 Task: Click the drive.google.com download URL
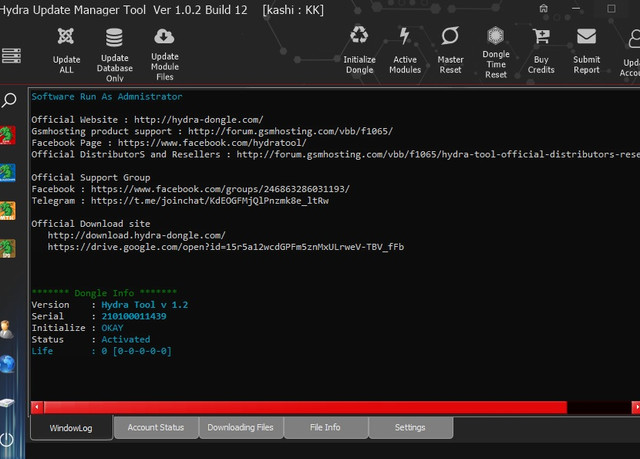coord(226,247)
